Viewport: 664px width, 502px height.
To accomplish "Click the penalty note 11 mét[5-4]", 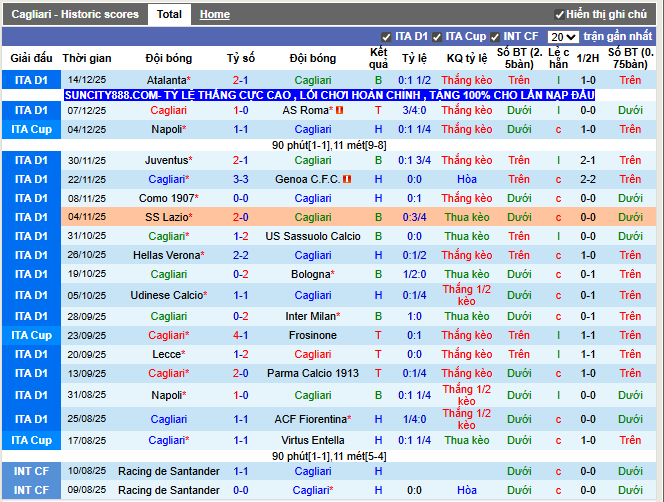I will (x=360, y=456).
